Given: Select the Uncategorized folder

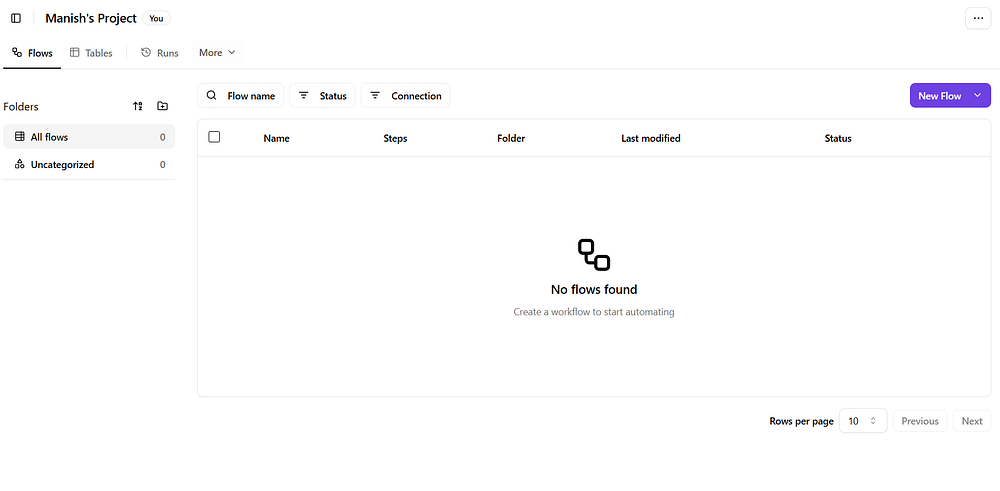Looking at the screenshot, I should pos(62,164).
